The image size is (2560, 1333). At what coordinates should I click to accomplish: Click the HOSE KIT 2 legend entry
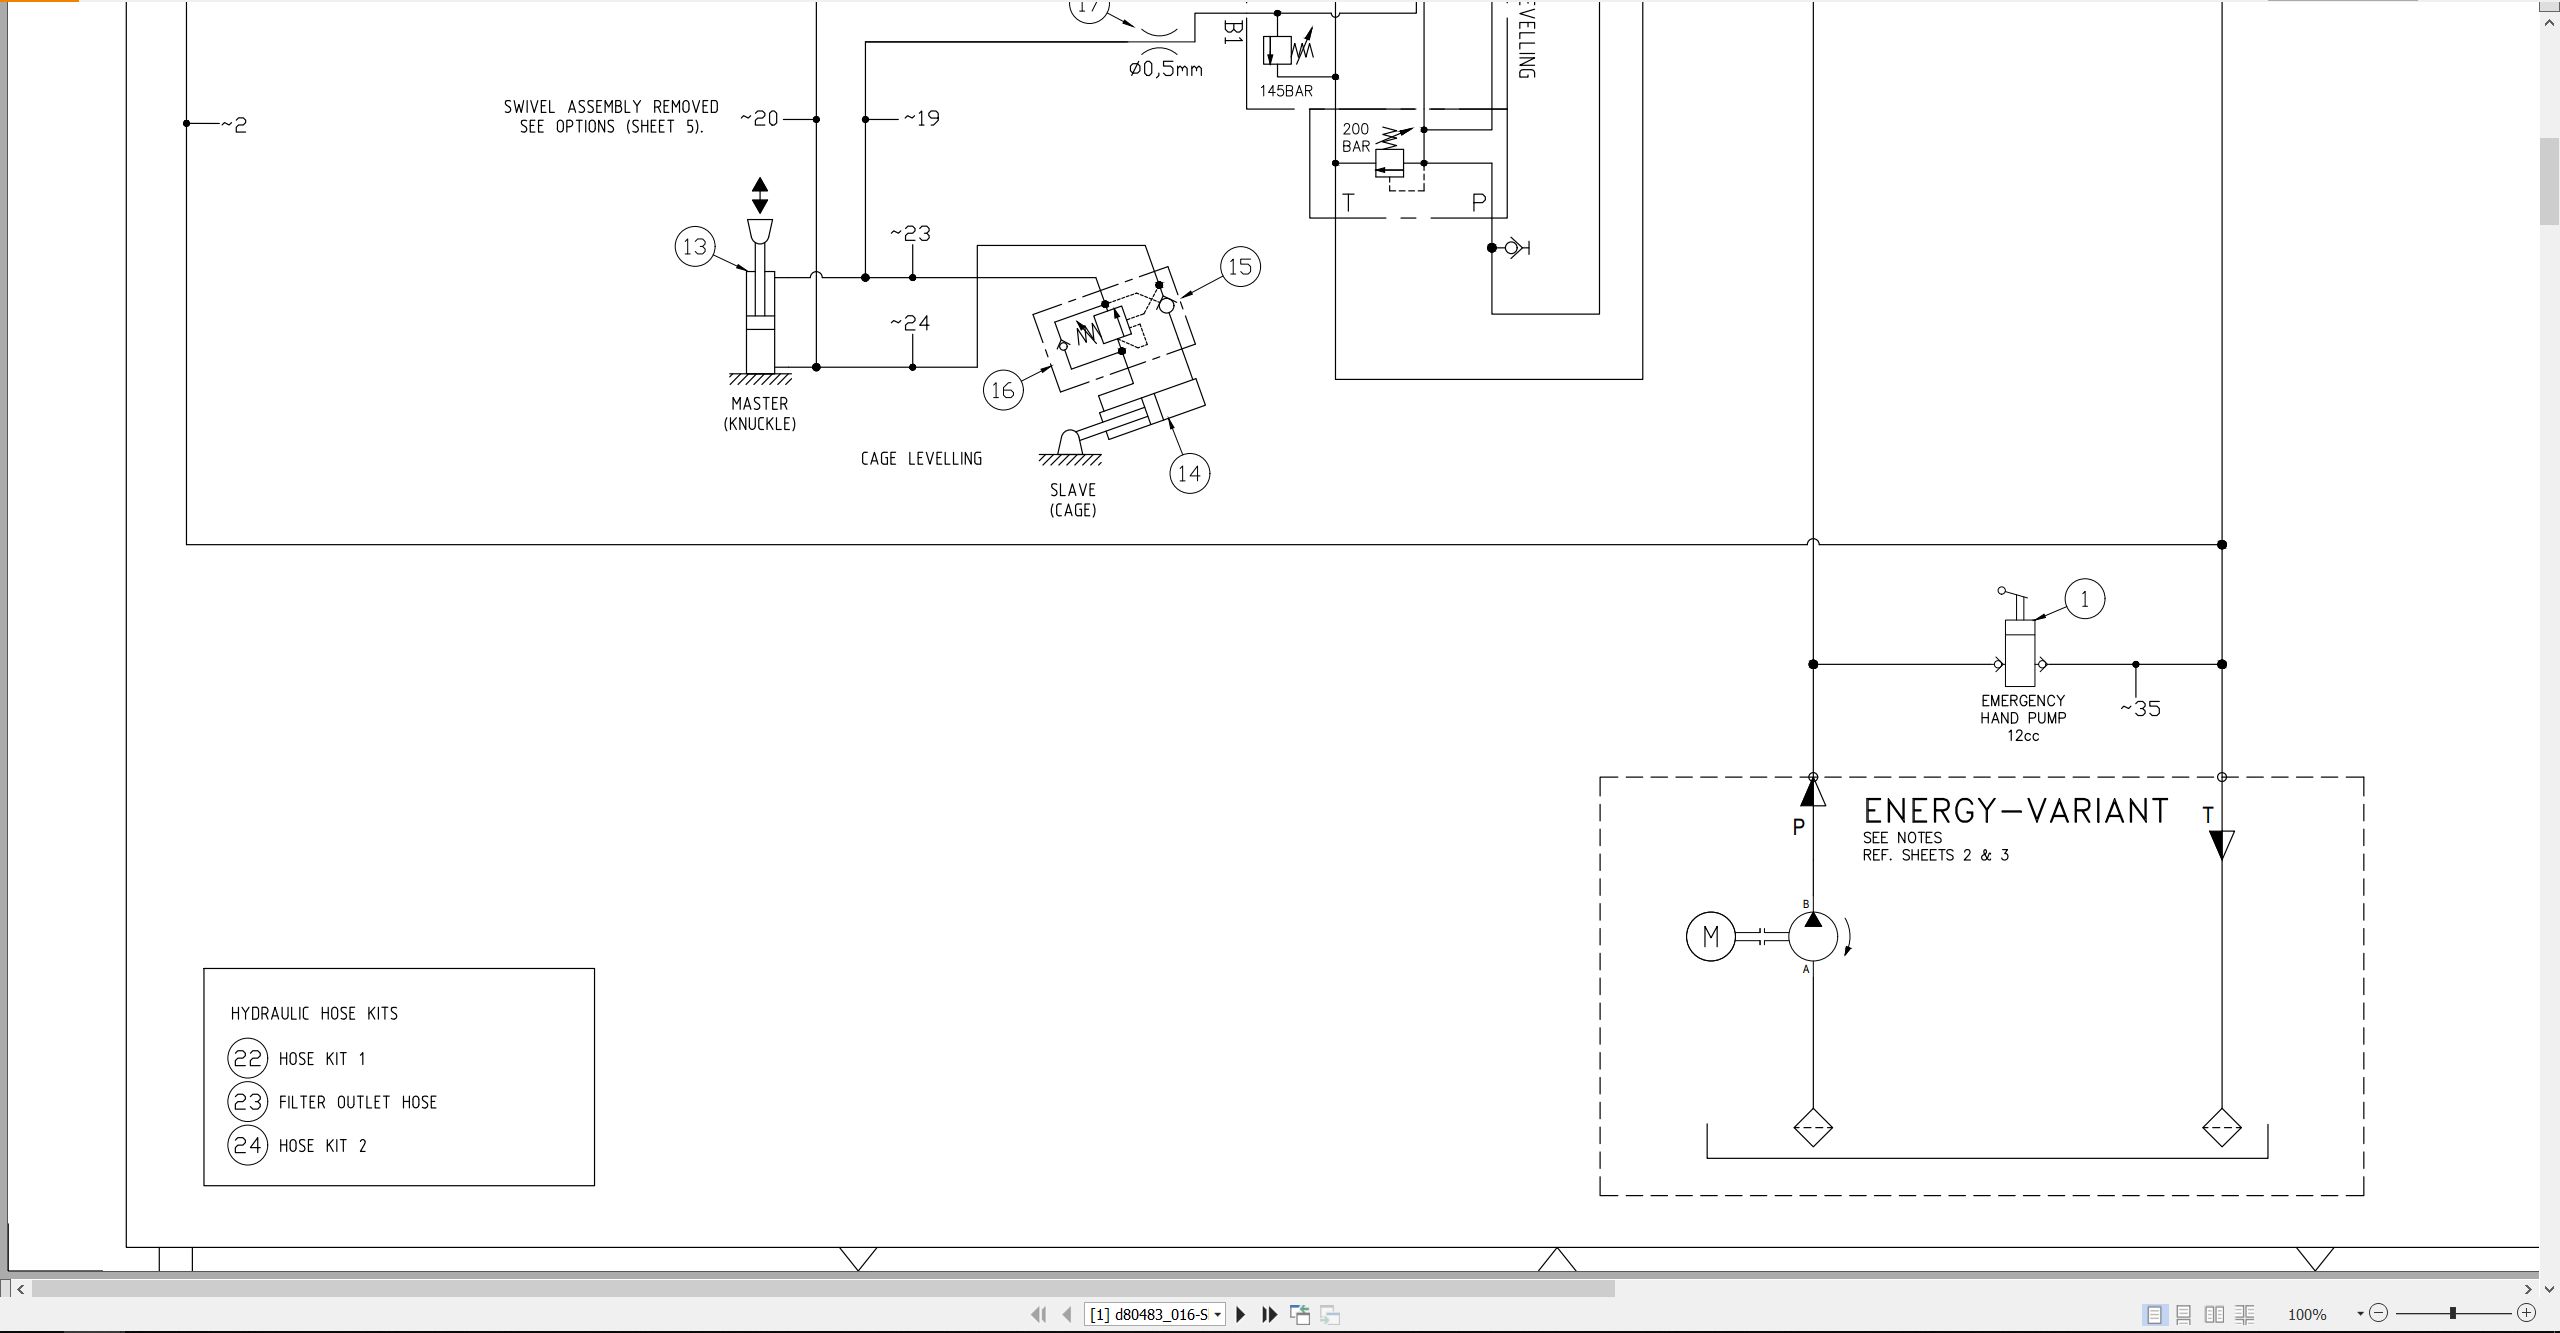323,1146
